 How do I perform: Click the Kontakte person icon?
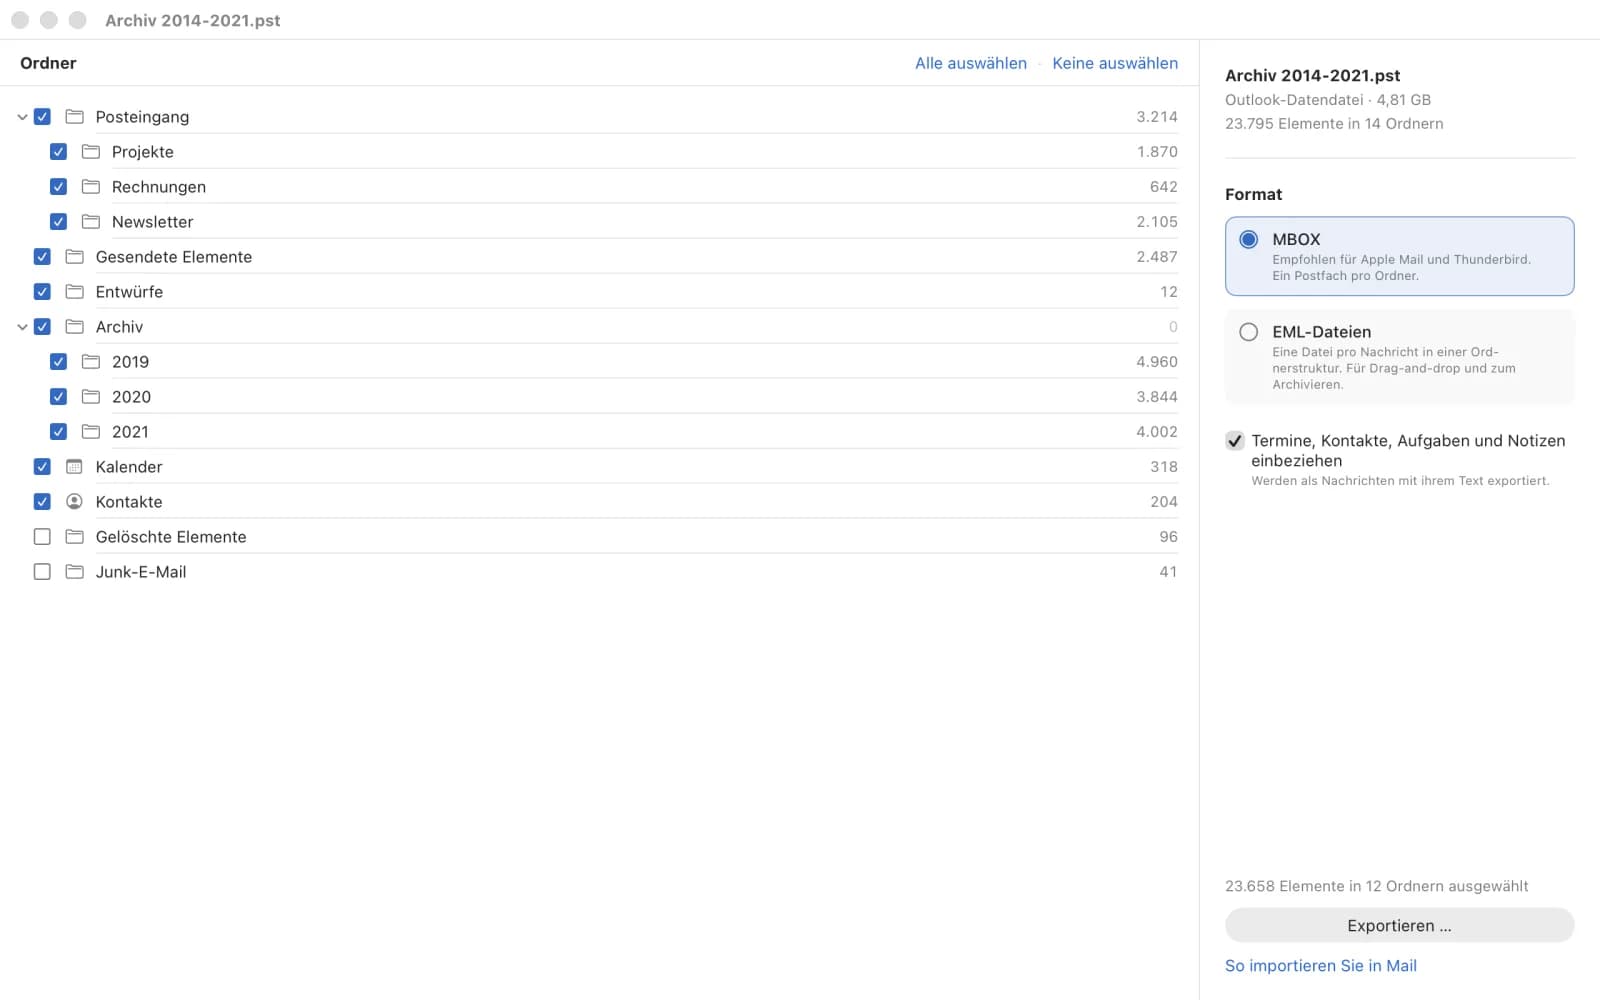(x=74, y=502)
